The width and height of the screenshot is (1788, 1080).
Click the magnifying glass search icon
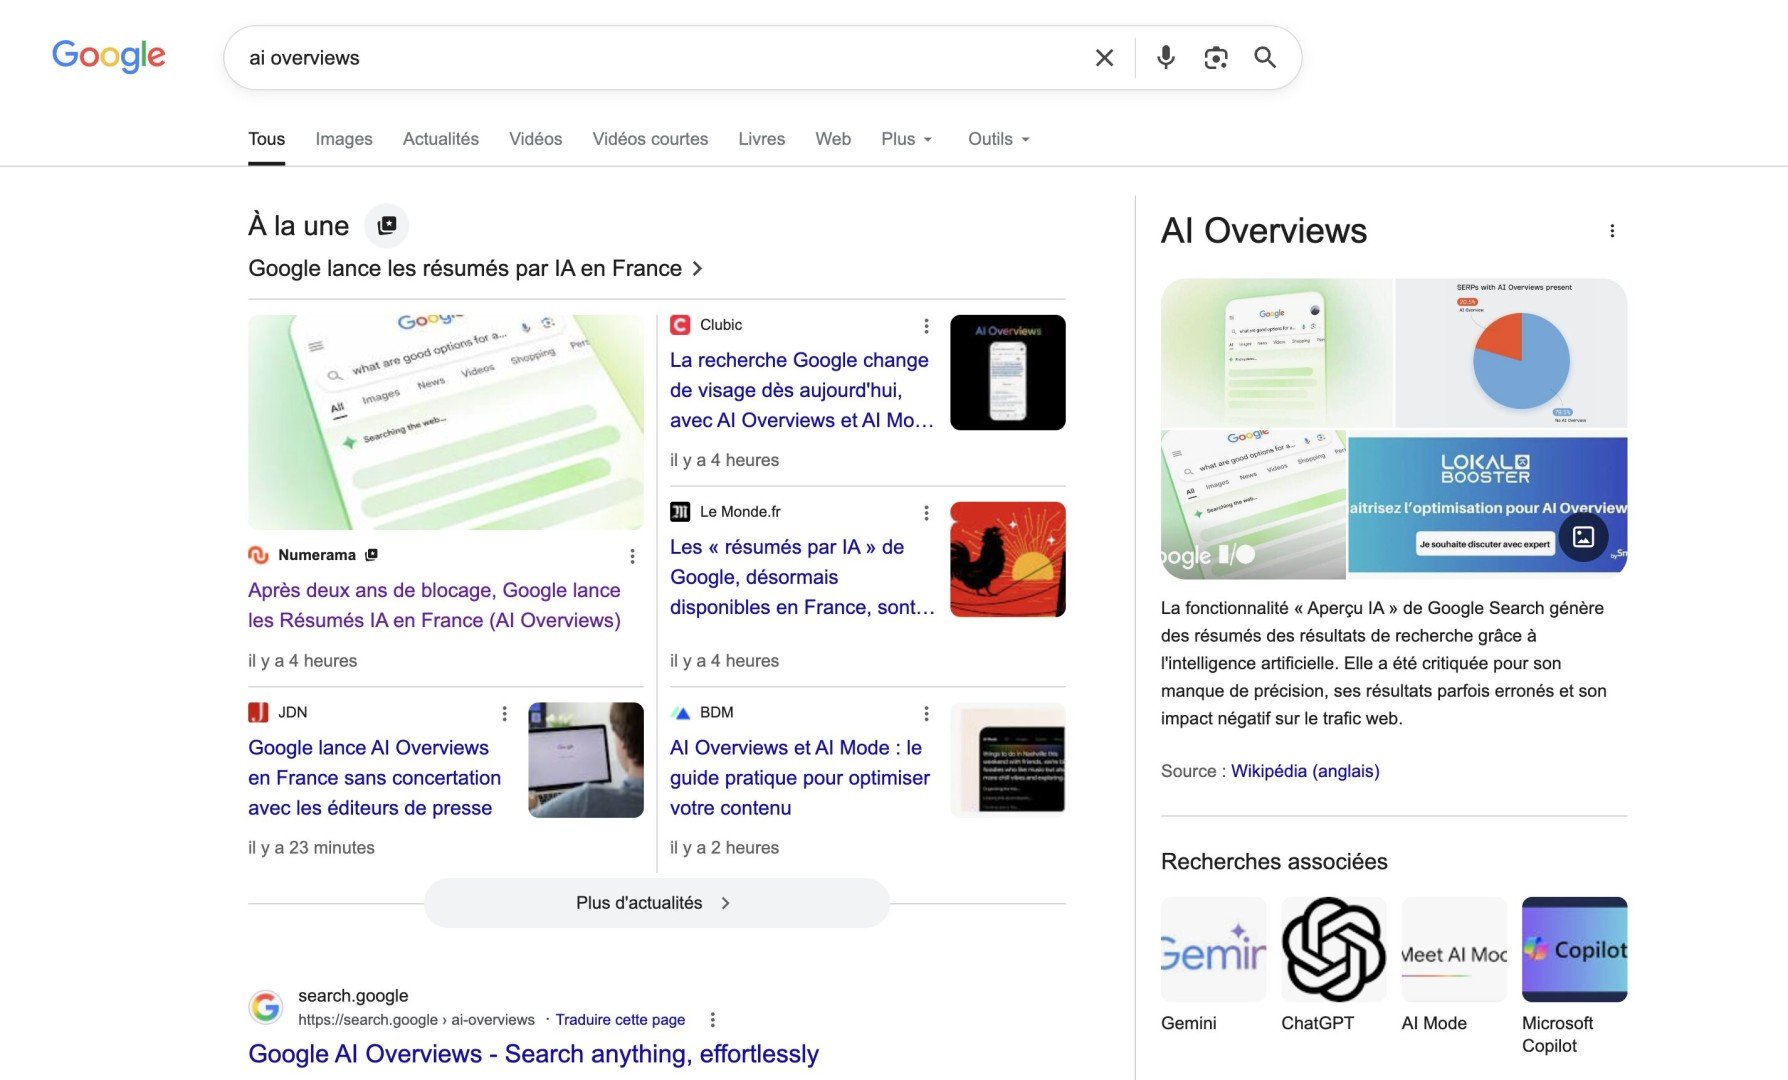point(1265,58)
